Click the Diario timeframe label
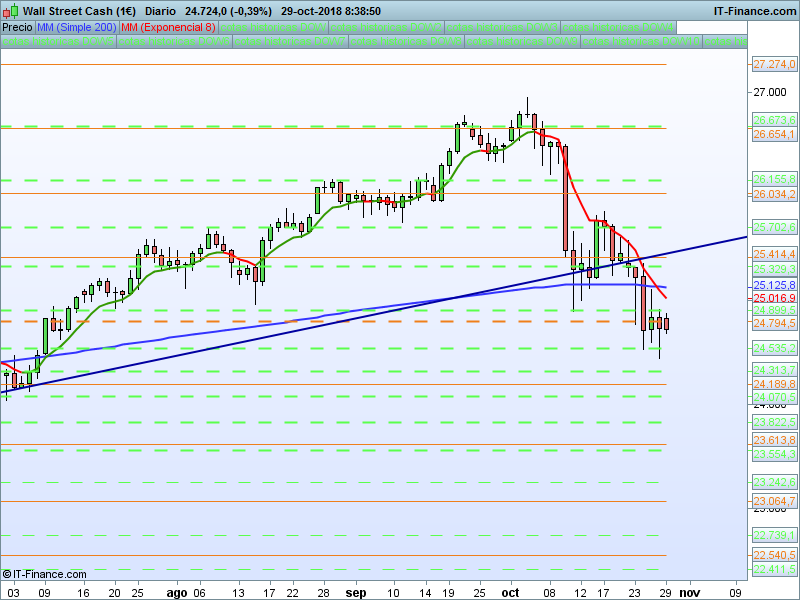The width and height of the screenshot is (800, 600). (x=160, y=11)
